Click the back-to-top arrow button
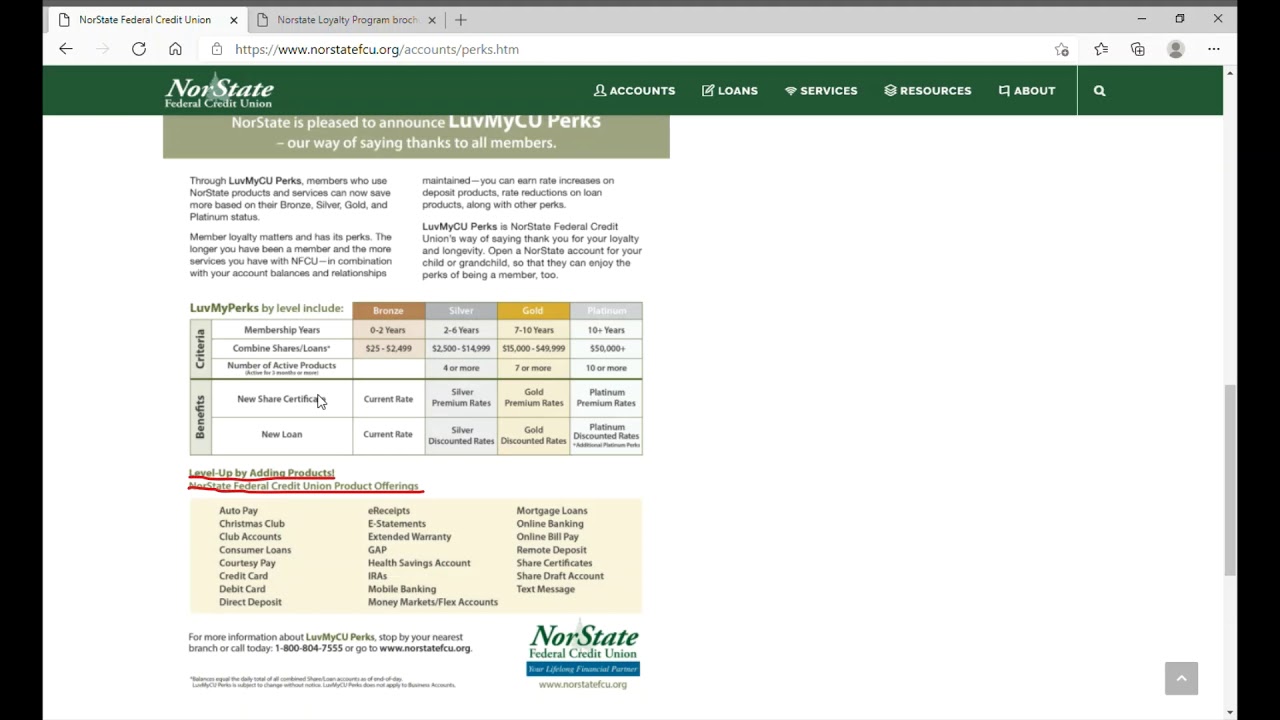 coord(1181,678)
